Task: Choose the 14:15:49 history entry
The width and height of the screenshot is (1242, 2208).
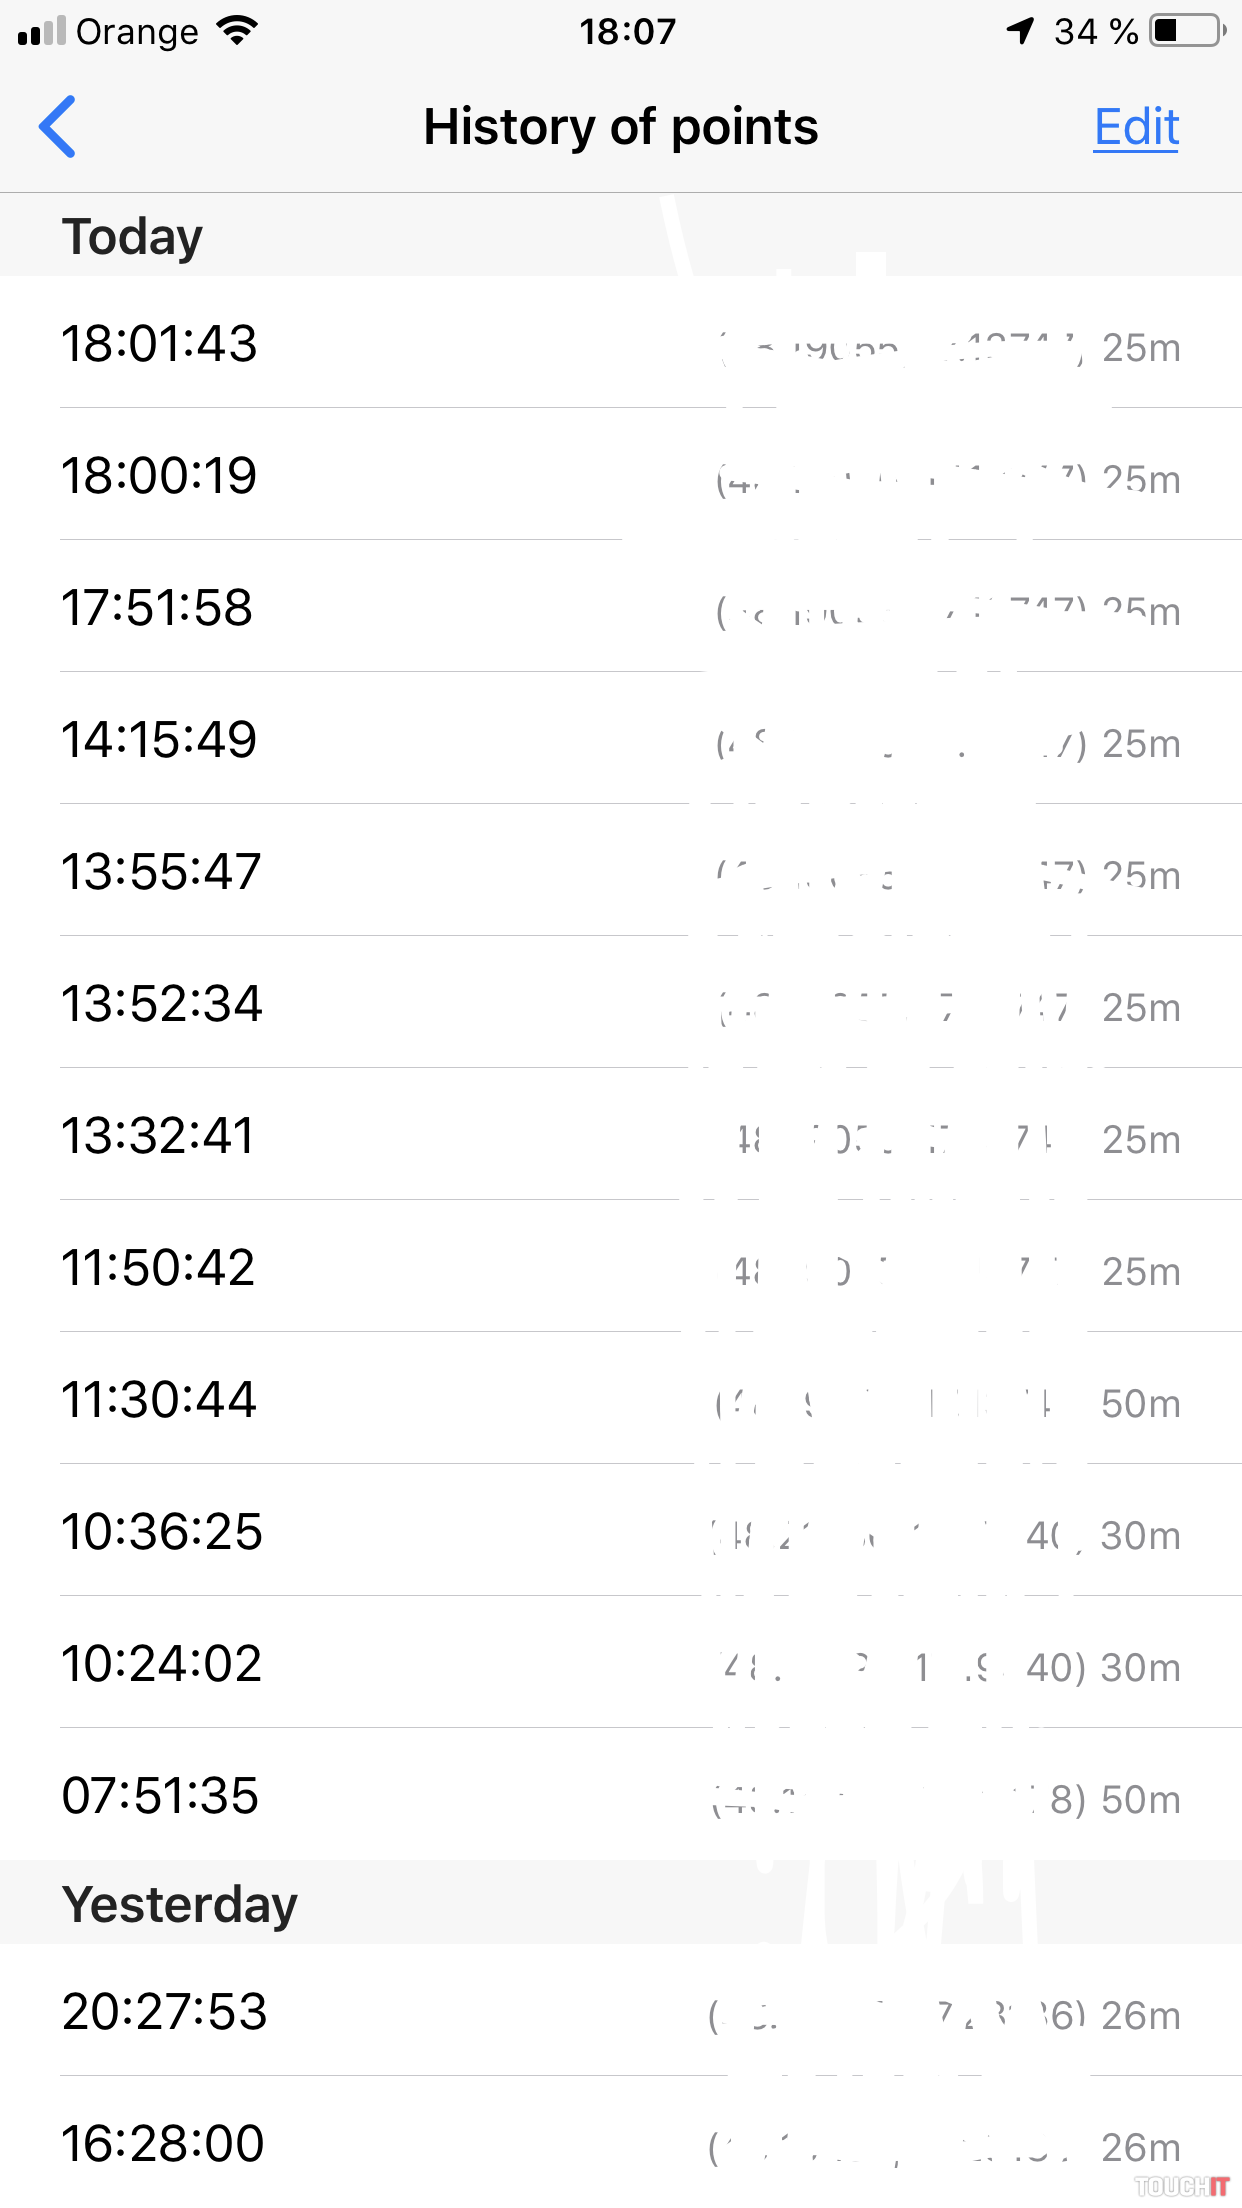Action: pos(620,739)
